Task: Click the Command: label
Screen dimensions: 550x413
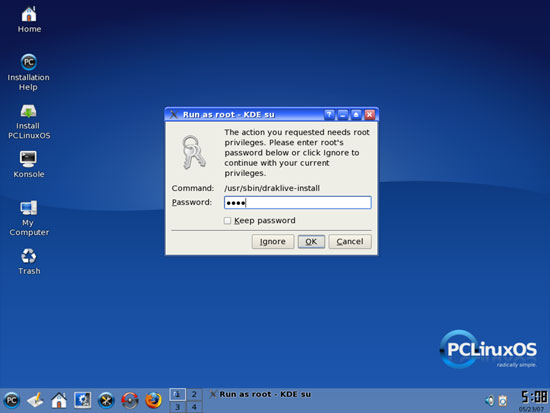Action: click(x=193, y=188)
